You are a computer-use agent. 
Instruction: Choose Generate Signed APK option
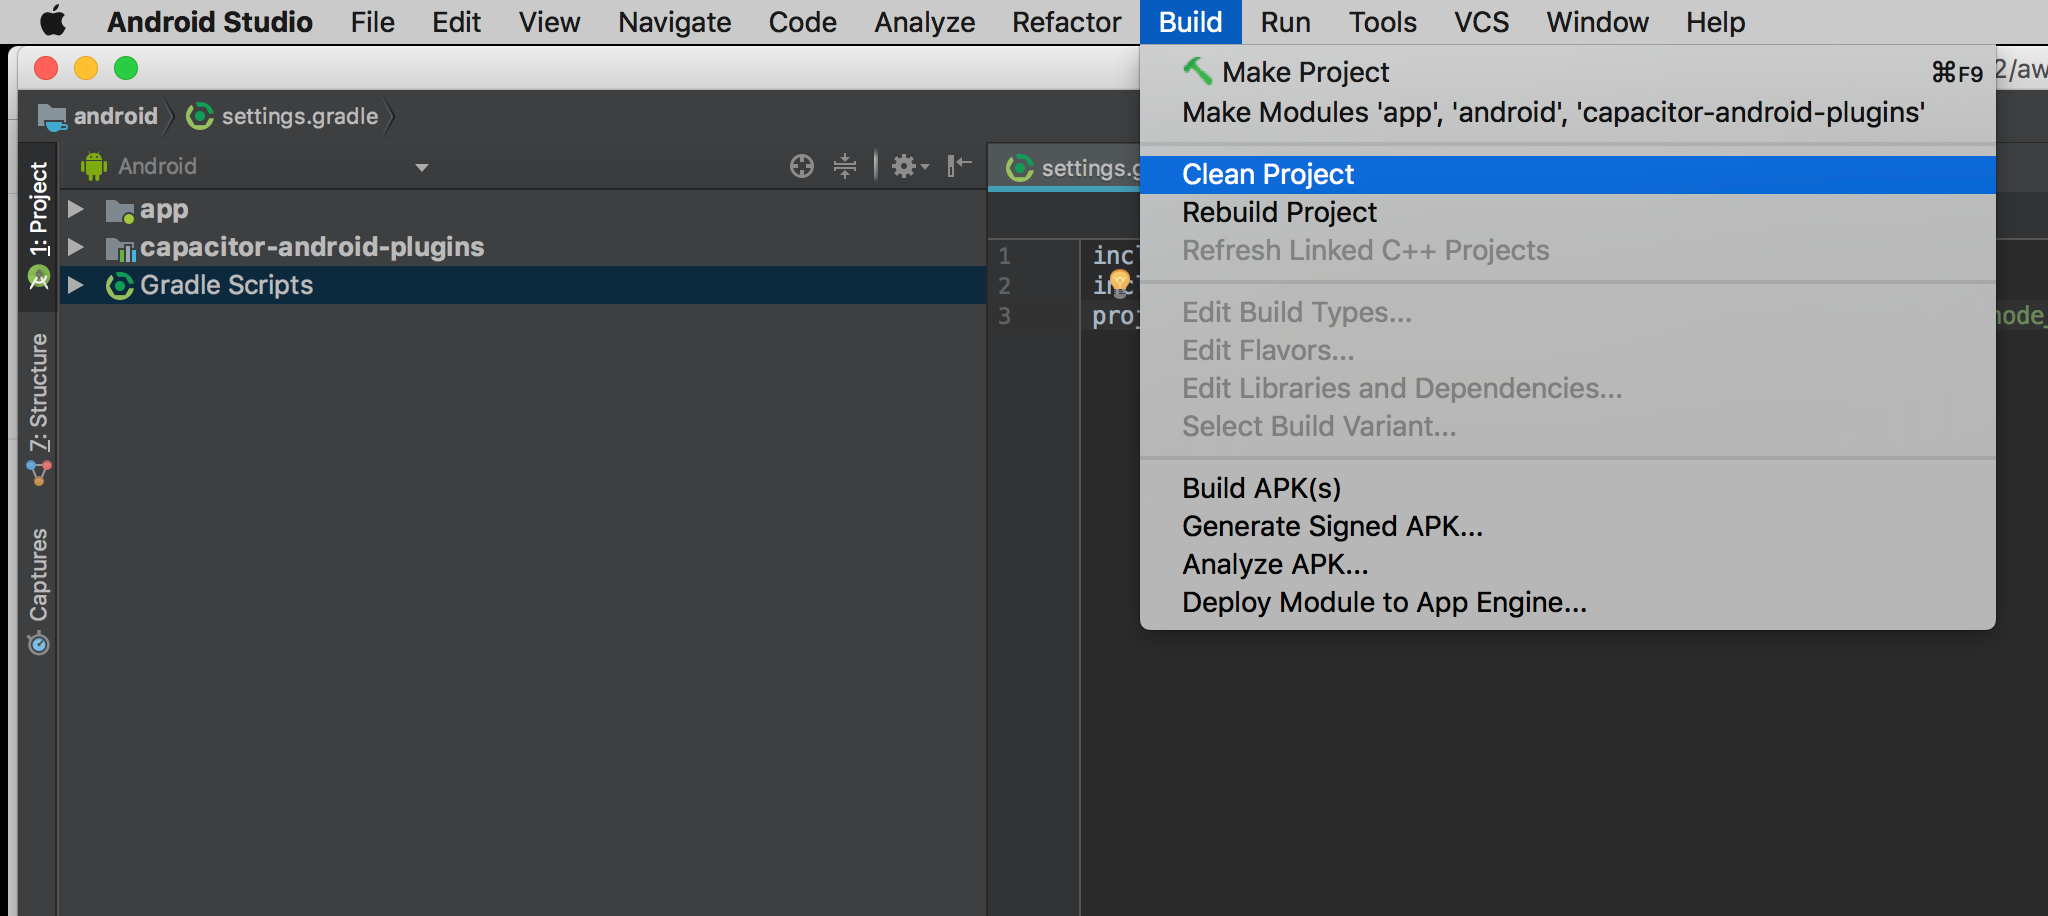[1332, 525]
